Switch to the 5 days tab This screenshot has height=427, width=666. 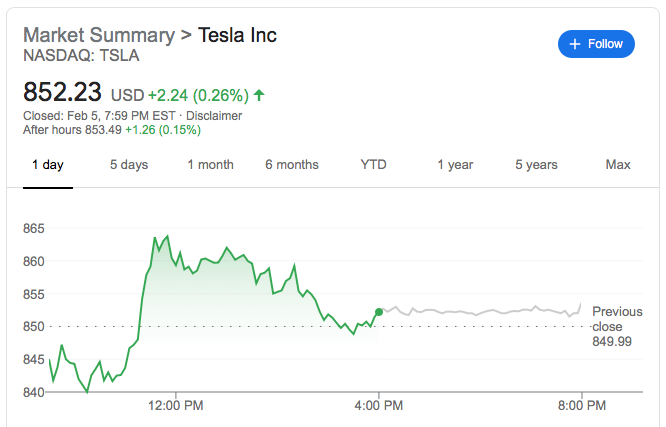127,165
